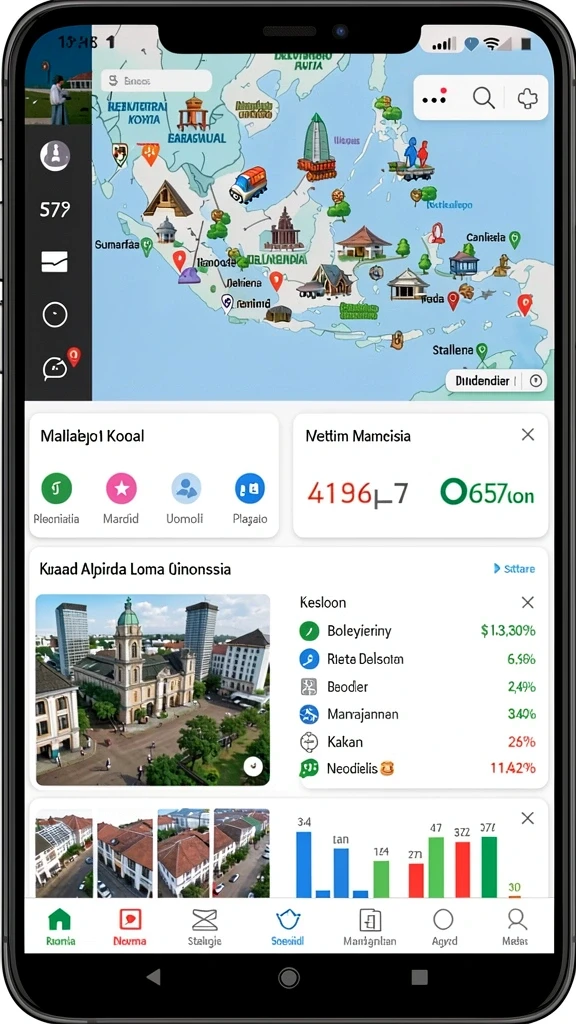Tap the green Boleyieriny row icon
Viewport: 576px width, 1024px height.
[x=309, y=631]
